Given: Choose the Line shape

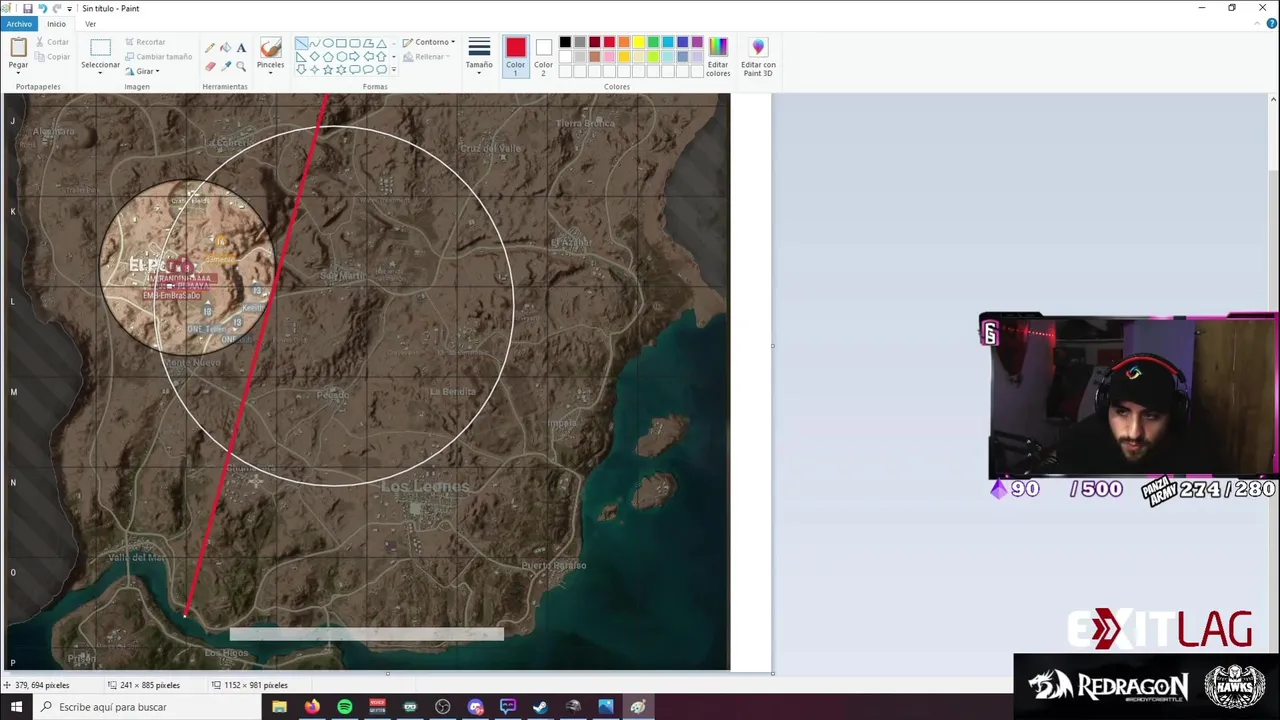Looking at the screenshot, I should [x=301, y=43].
